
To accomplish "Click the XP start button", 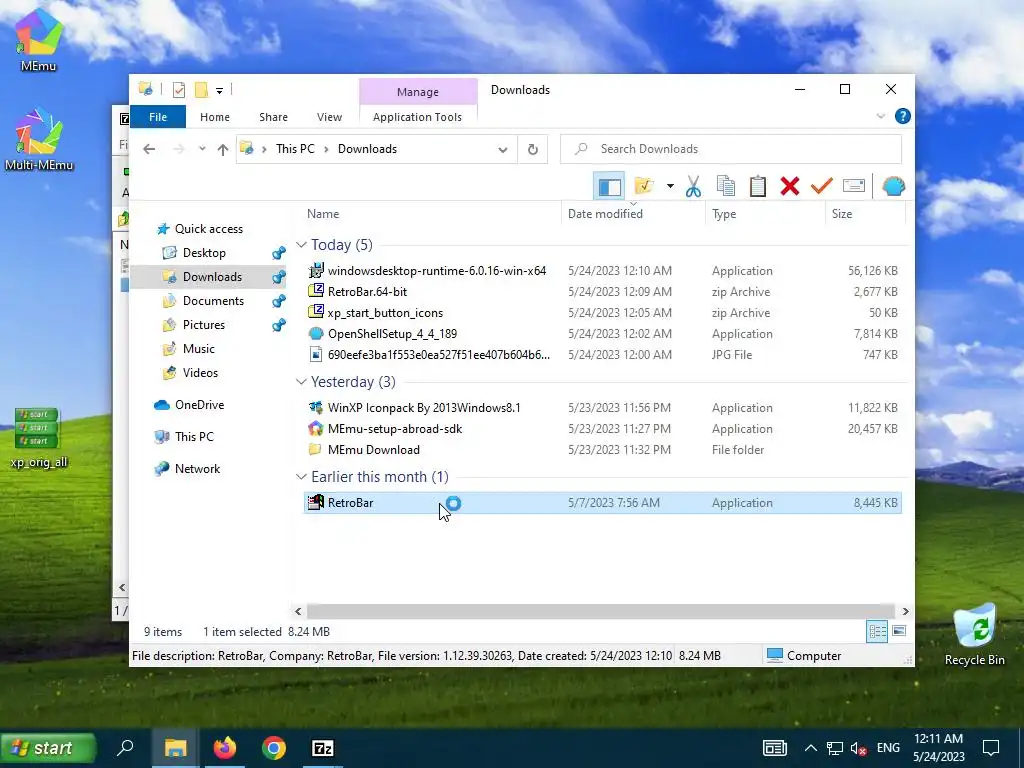I will tap(49, 748).
